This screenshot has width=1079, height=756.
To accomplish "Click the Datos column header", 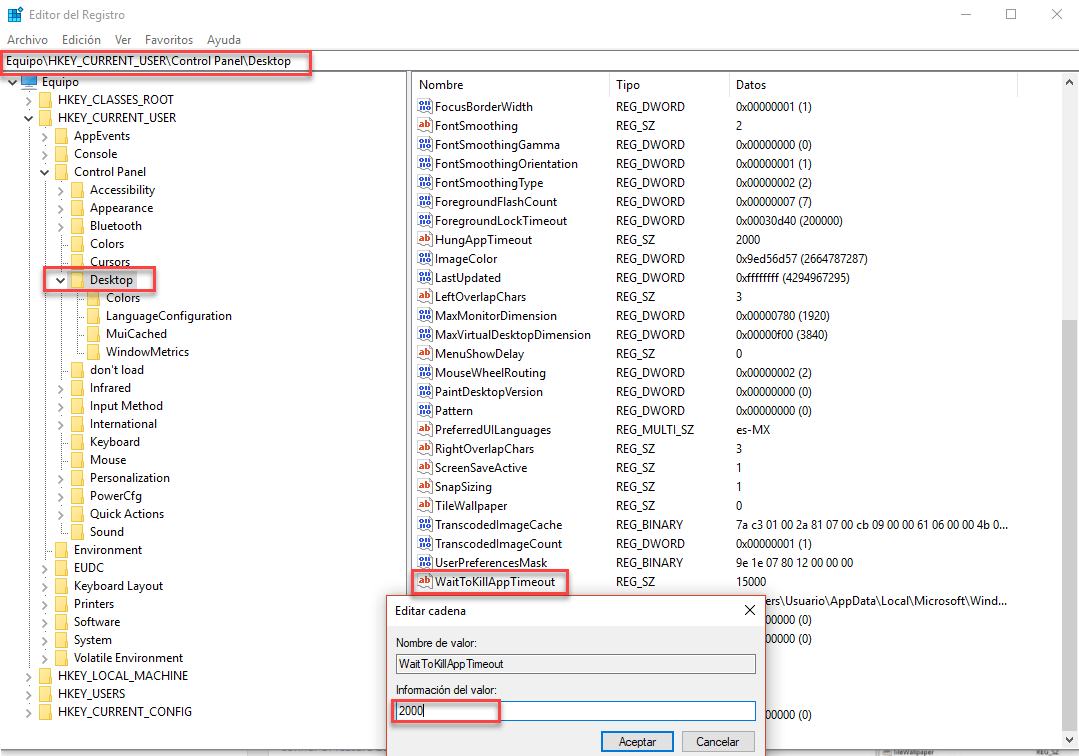I will pos(751,85).
